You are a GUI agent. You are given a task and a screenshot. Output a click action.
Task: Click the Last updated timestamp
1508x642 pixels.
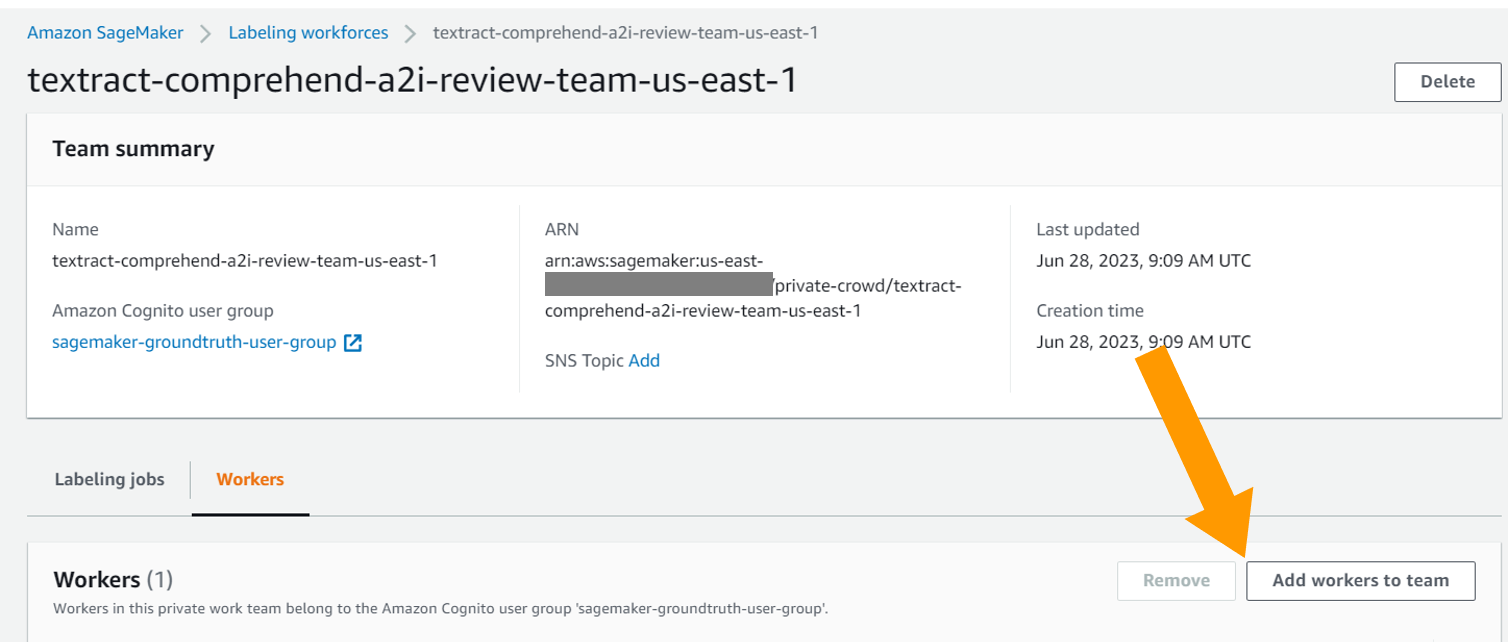pos(1143,261)
